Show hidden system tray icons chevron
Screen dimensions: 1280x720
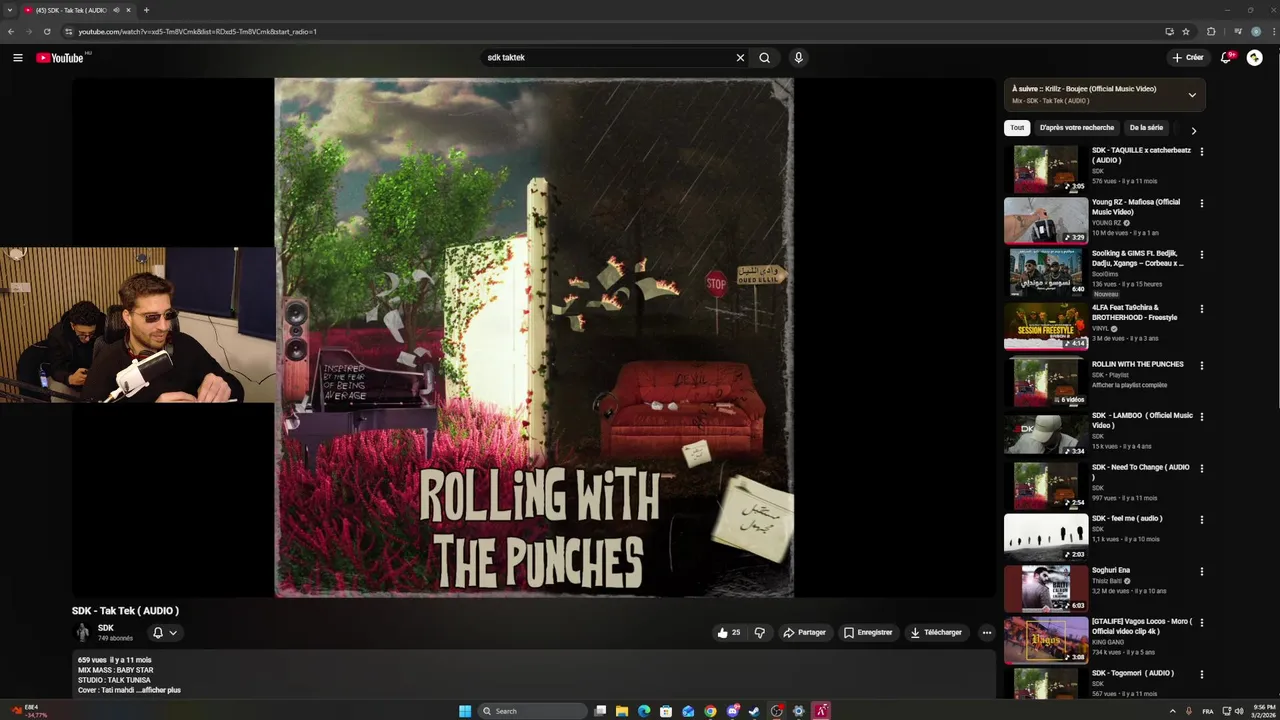[x=1173, y=711]
